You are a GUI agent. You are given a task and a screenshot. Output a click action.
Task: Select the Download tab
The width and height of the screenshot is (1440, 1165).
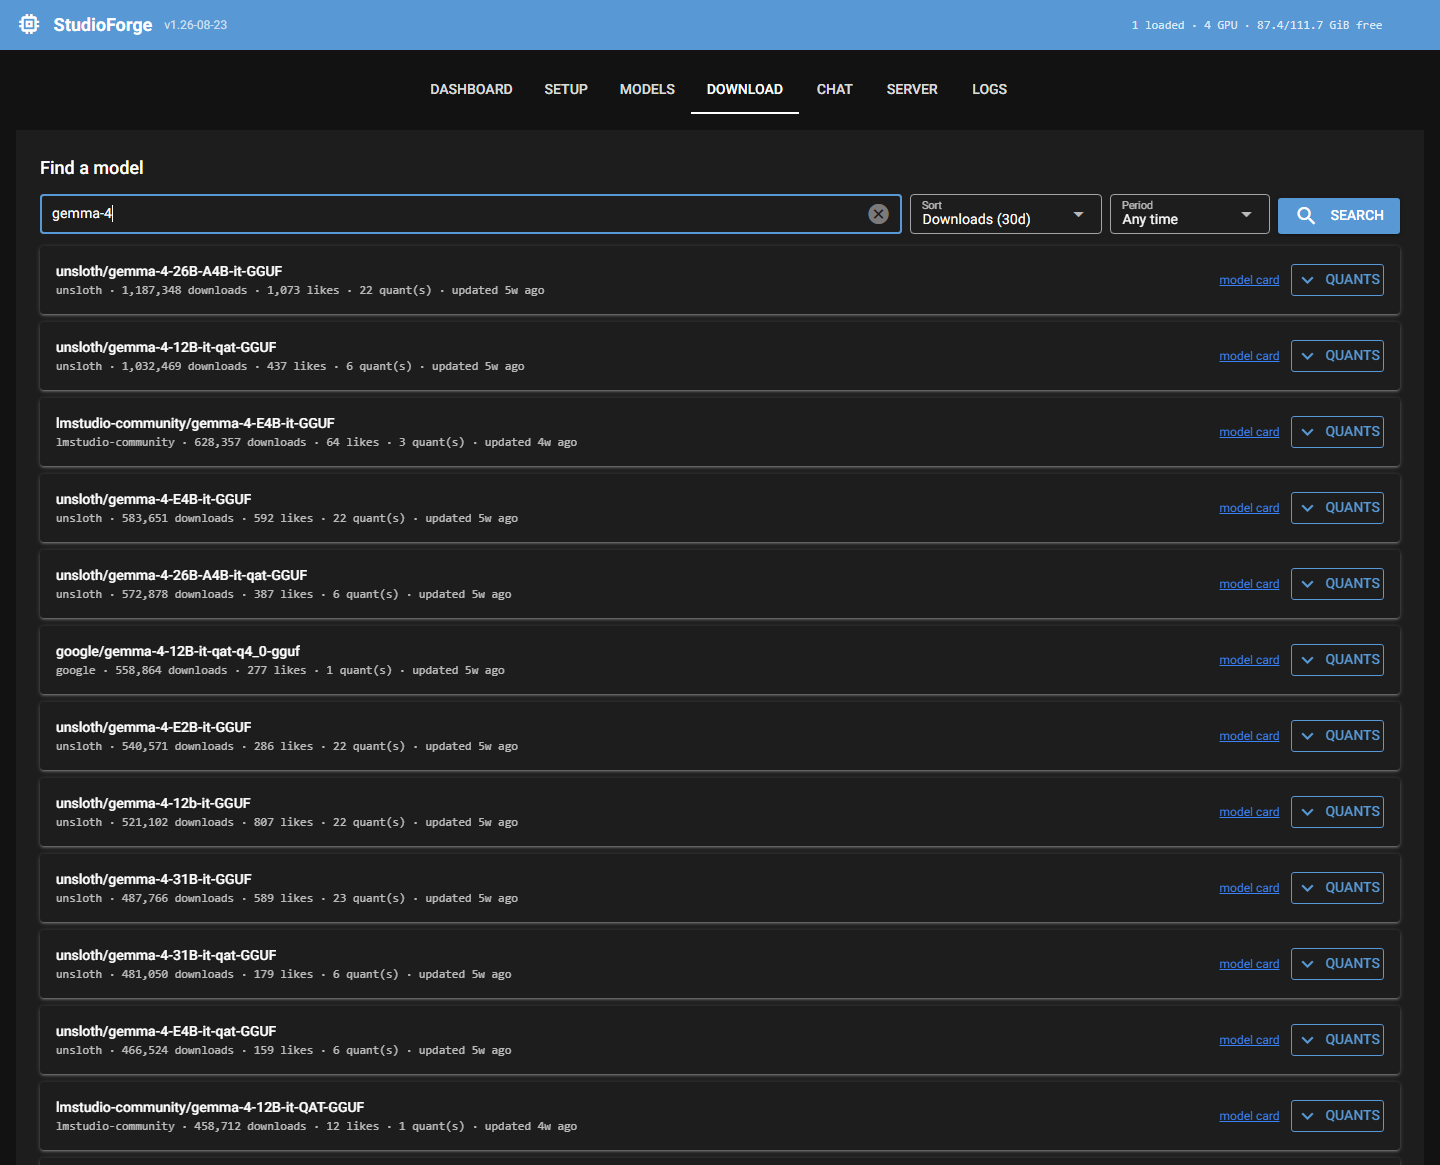(745, 89)
